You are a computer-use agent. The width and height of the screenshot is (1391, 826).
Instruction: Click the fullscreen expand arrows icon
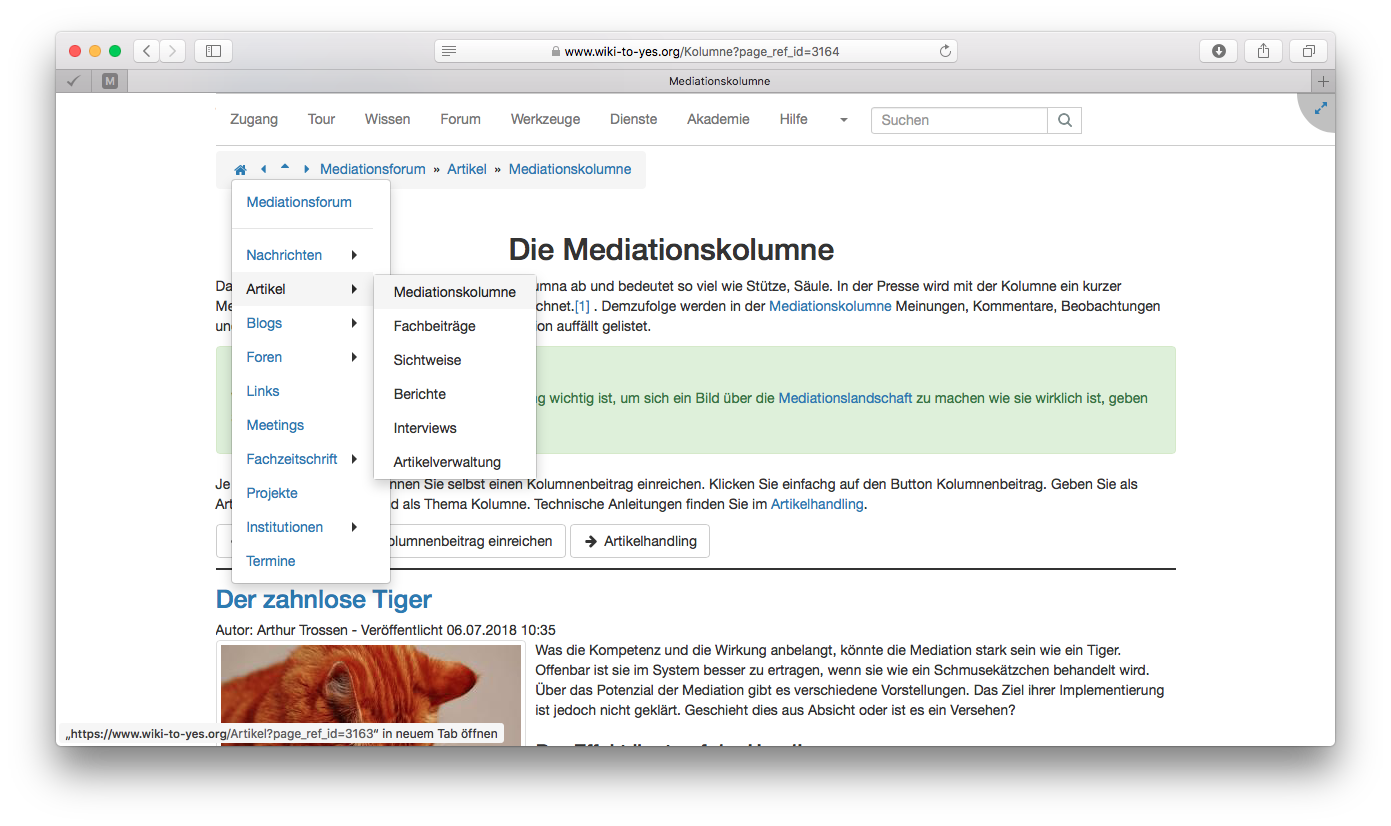coord(1320,108)
